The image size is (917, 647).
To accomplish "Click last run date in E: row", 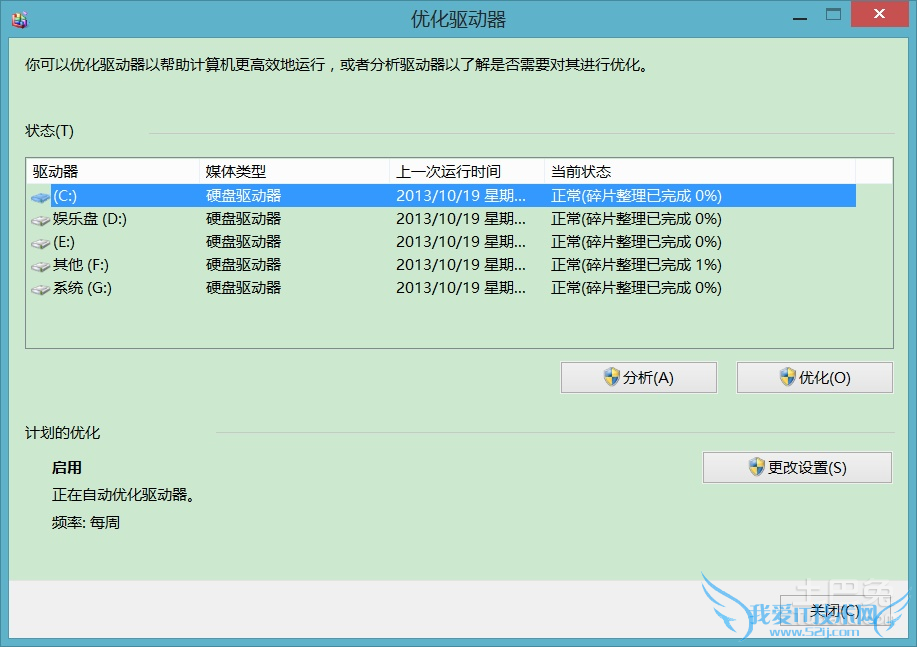I will (461, 242).
